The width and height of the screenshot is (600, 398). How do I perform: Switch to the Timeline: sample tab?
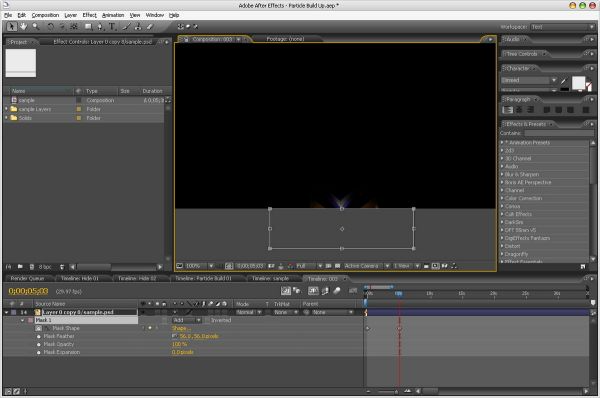pyautogui.click(x=270, y=278)
